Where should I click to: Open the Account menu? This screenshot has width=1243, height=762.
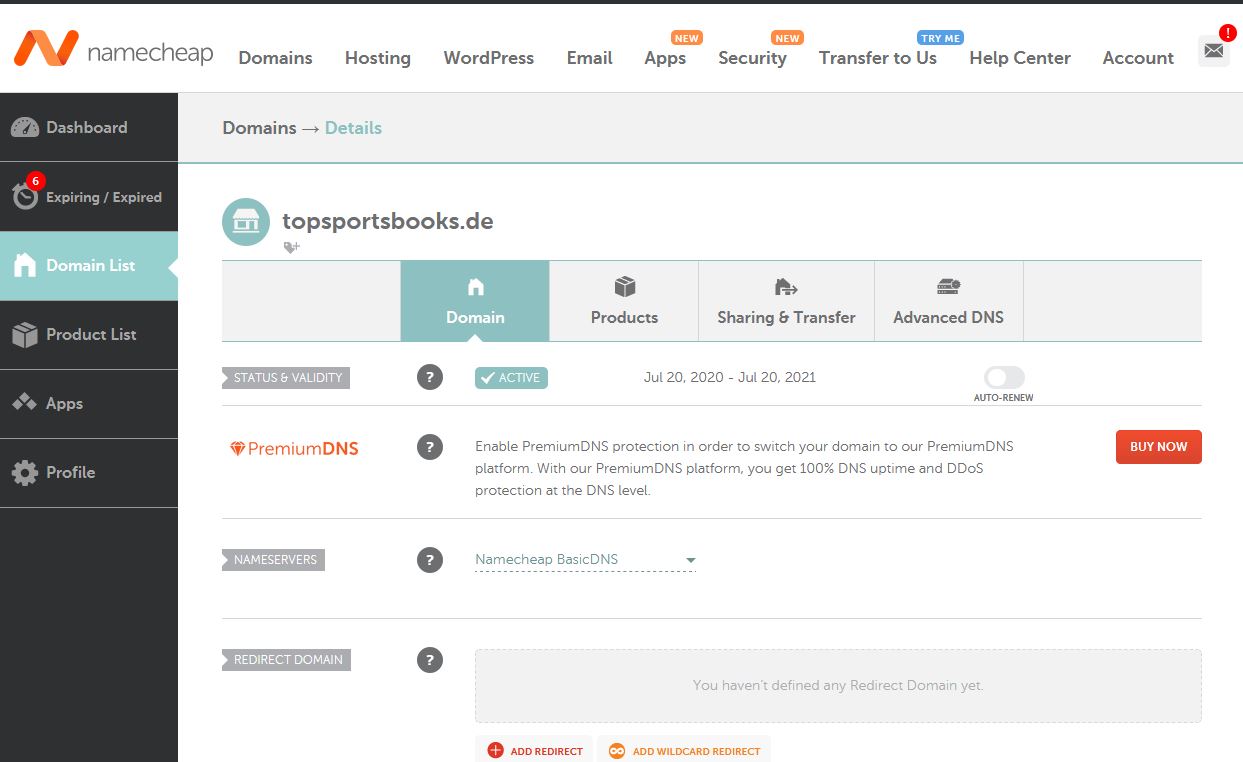click(x=1138, y=58)
